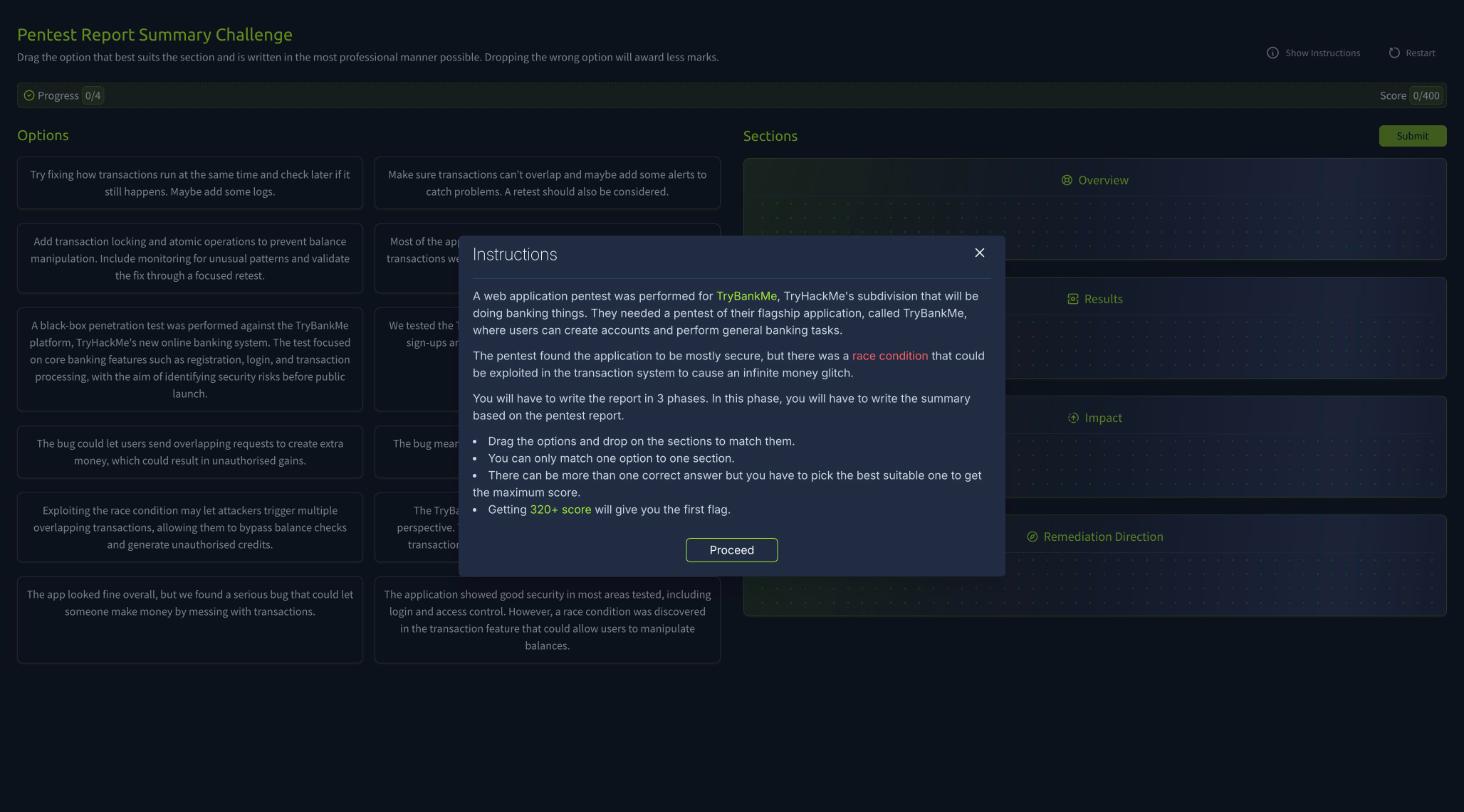Select 'The bug could let users send overlapping requests' option
Screen dimensions: 1464x812
point(190,452)
